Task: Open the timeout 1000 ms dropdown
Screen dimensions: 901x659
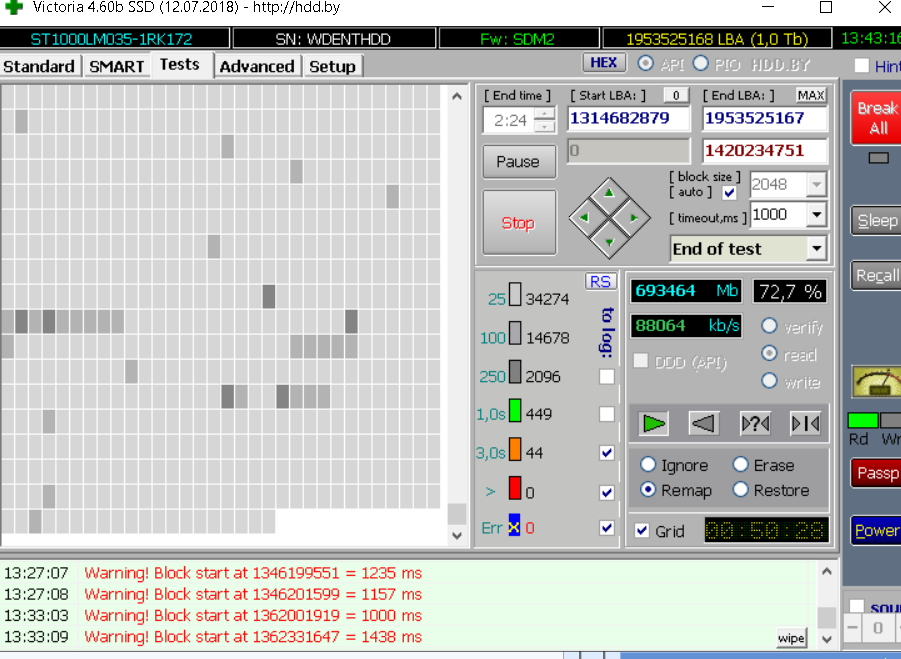Action: coord(816,215)
